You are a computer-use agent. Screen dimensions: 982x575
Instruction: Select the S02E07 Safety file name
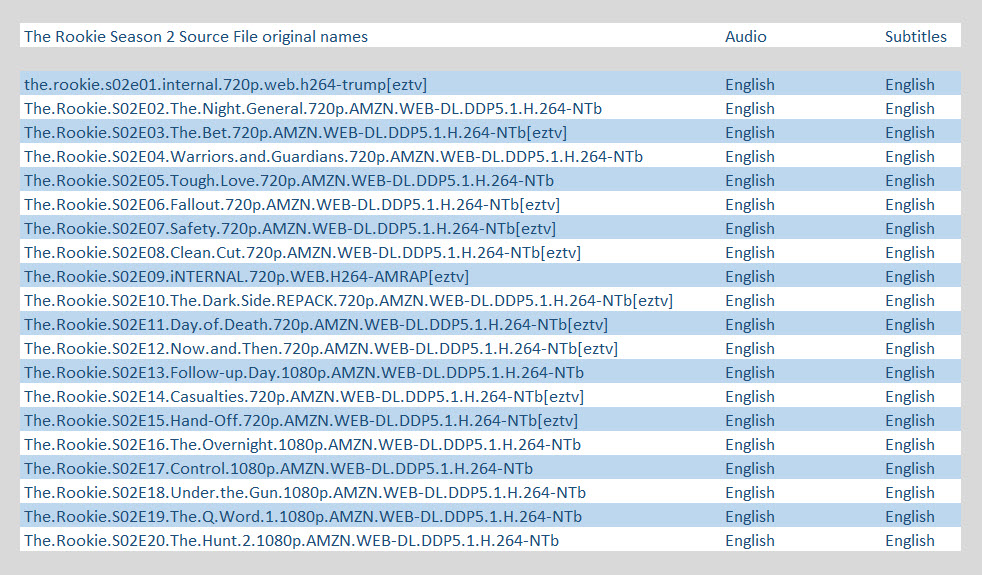point(291,229)
